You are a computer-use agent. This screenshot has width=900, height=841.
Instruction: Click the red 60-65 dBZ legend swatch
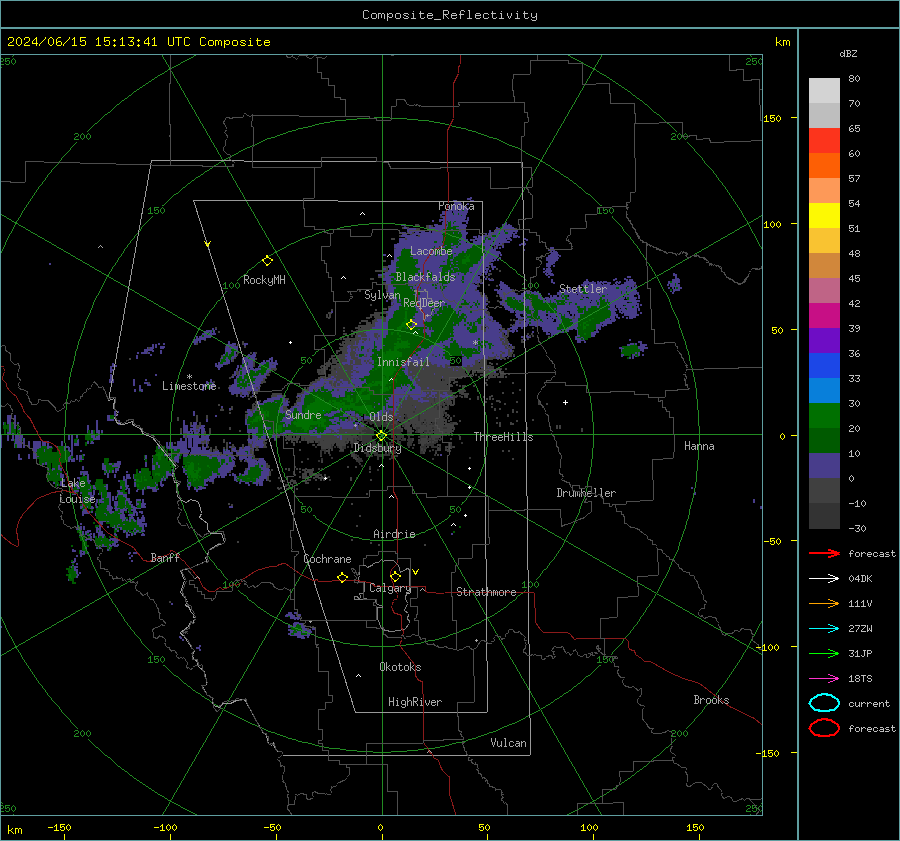pyautogui.click(x=824, y=141)
